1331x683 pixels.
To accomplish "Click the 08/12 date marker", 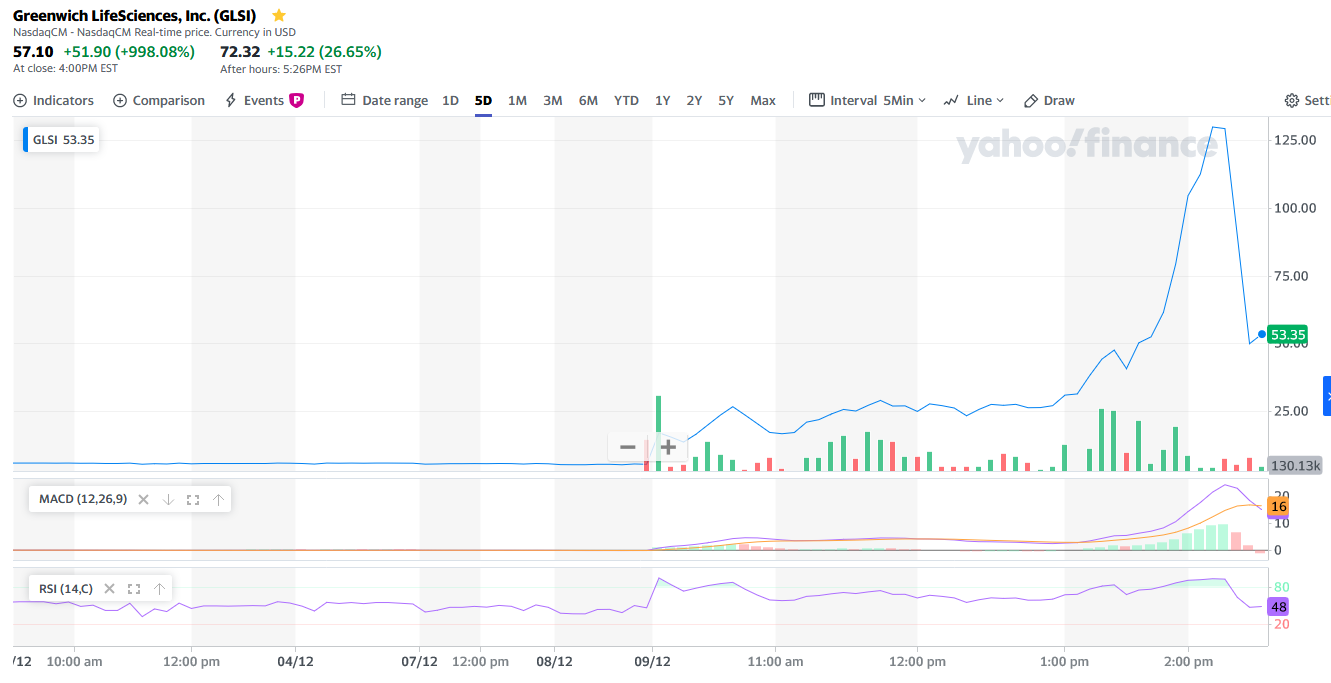I will tap(555, 662).
